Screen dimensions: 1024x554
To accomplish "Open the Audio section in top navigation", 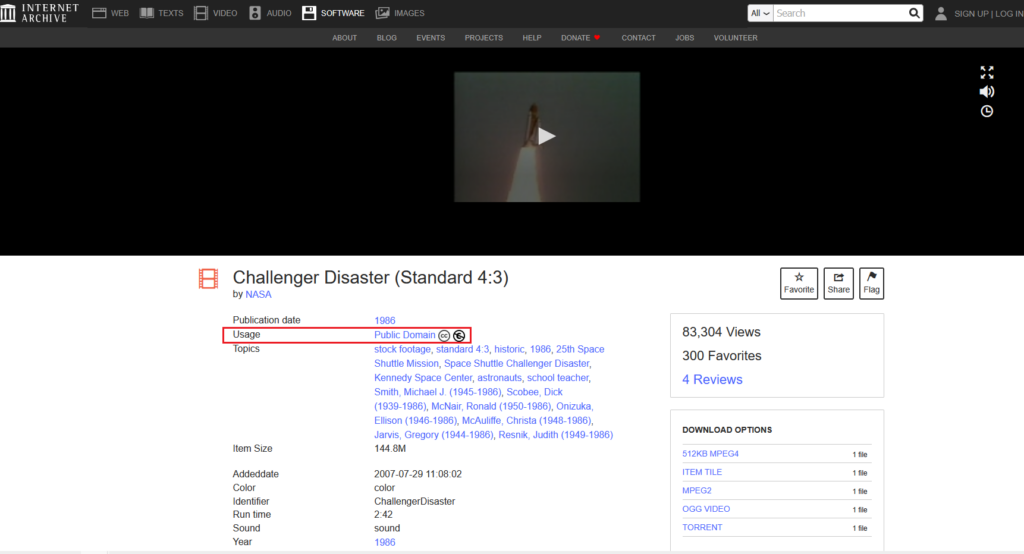I will click(x=270, y=13).
